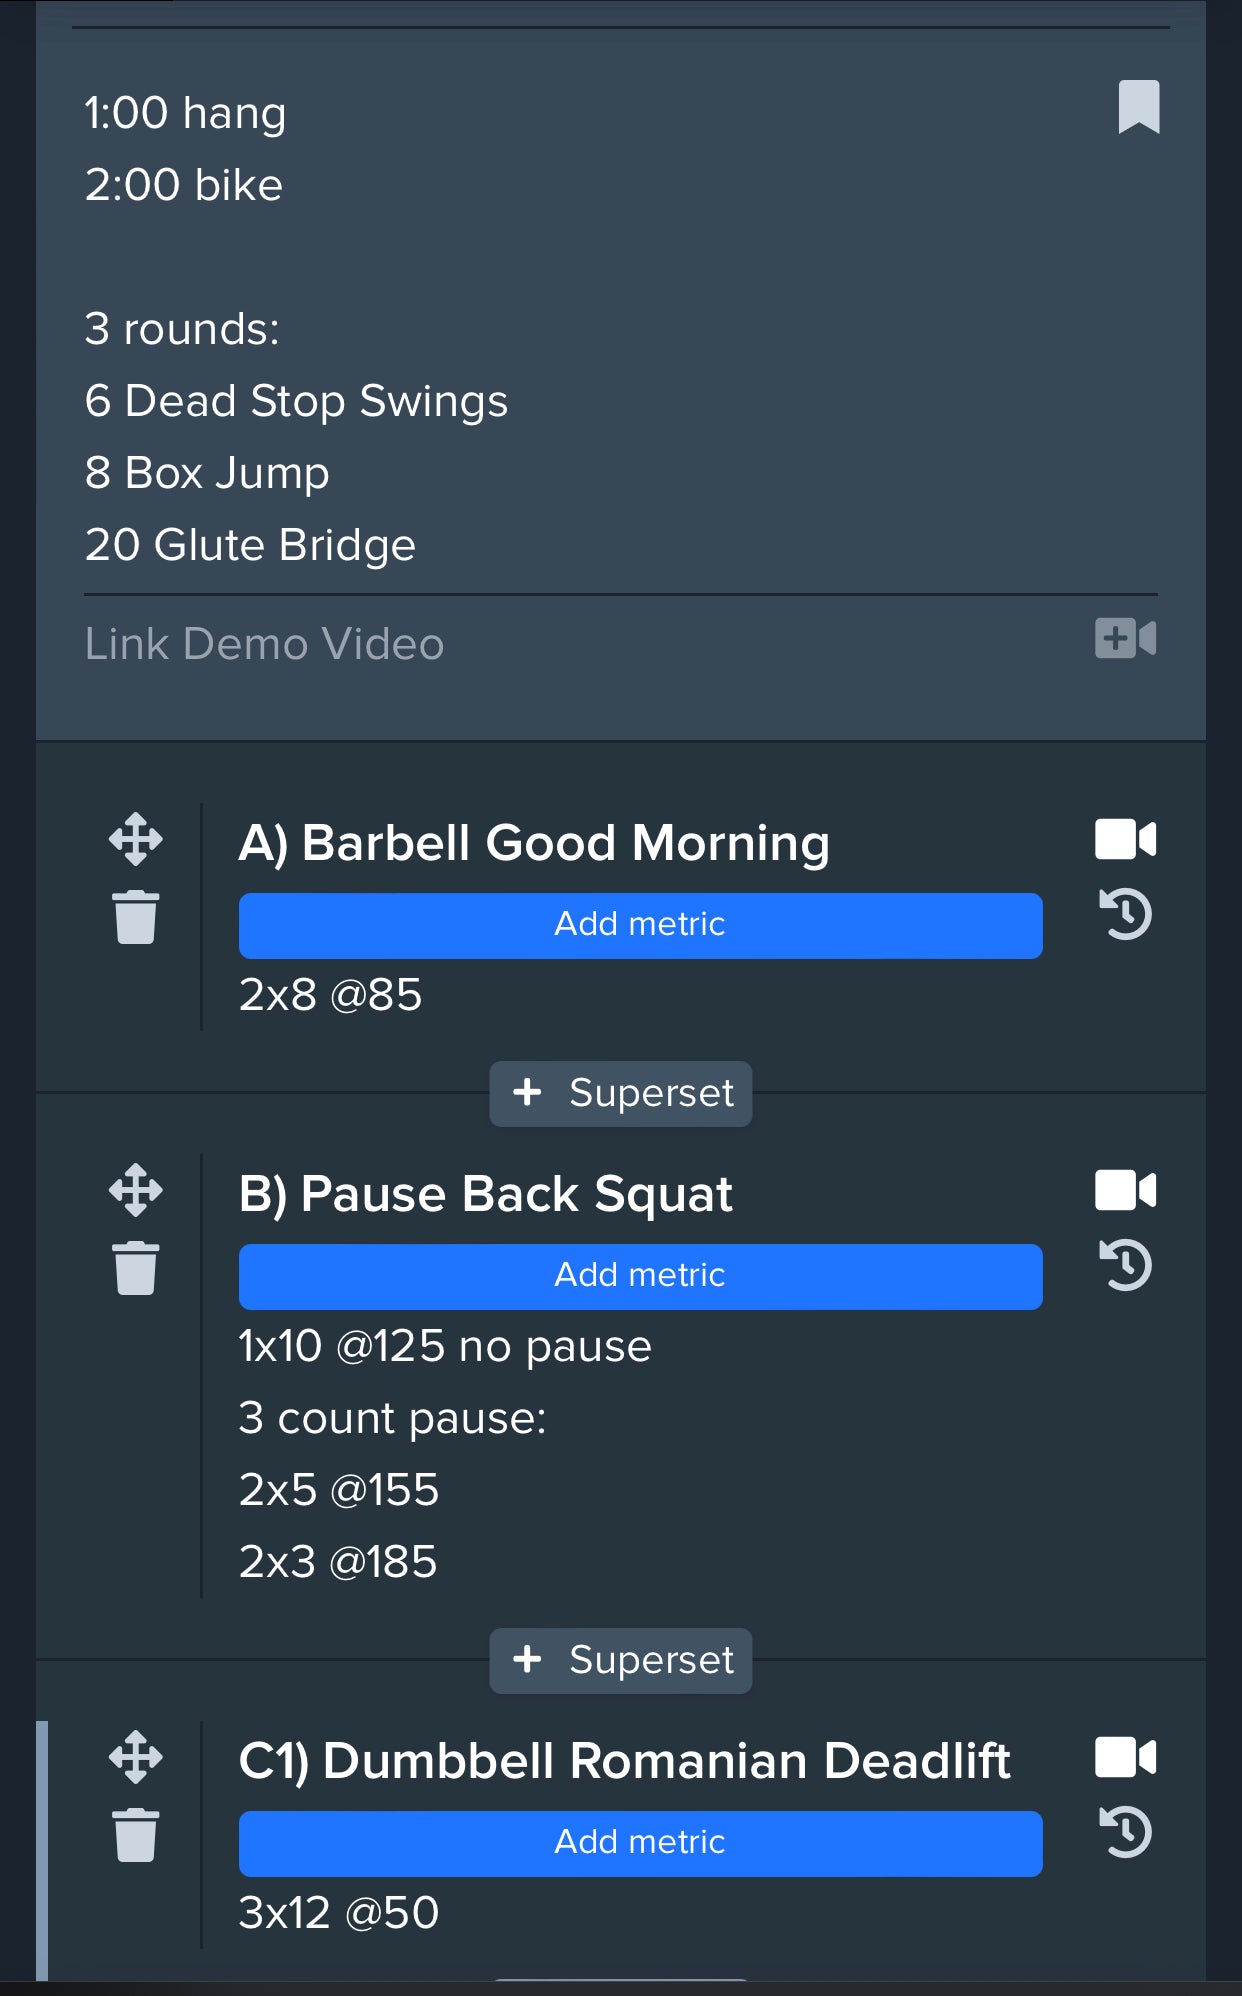Add metric to Dumbbell Romanian Deadlift
This screenshot has height=1996, width=1242.
click(640, 1843)
